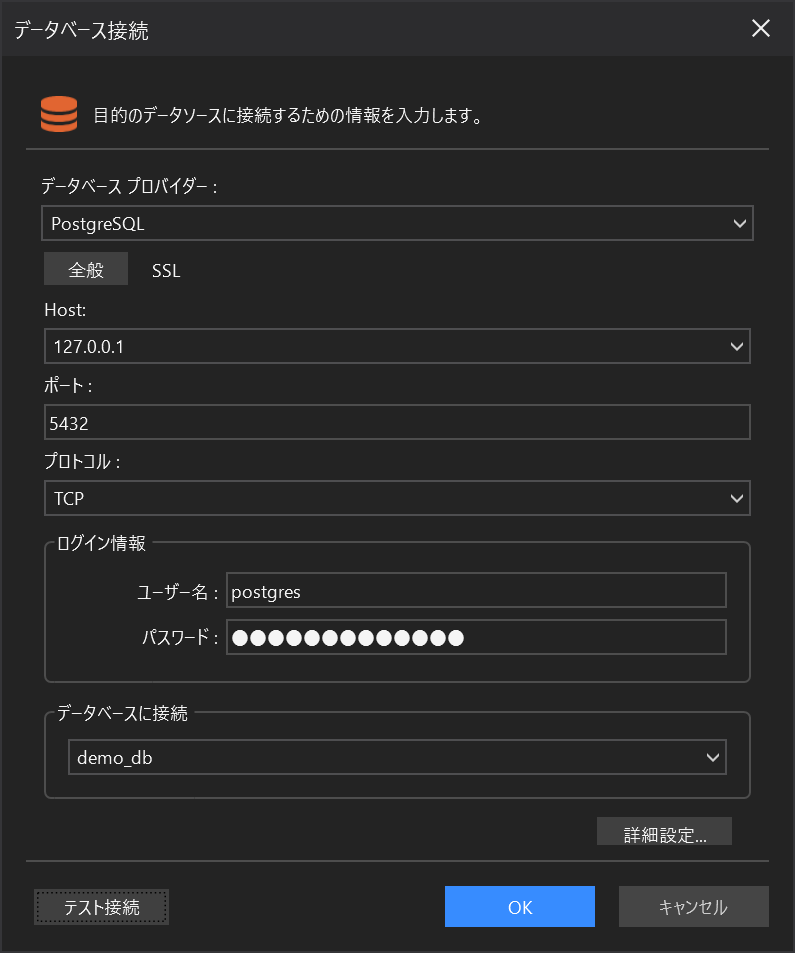Expand the database dropdown showing demo_db

point(715,757)
